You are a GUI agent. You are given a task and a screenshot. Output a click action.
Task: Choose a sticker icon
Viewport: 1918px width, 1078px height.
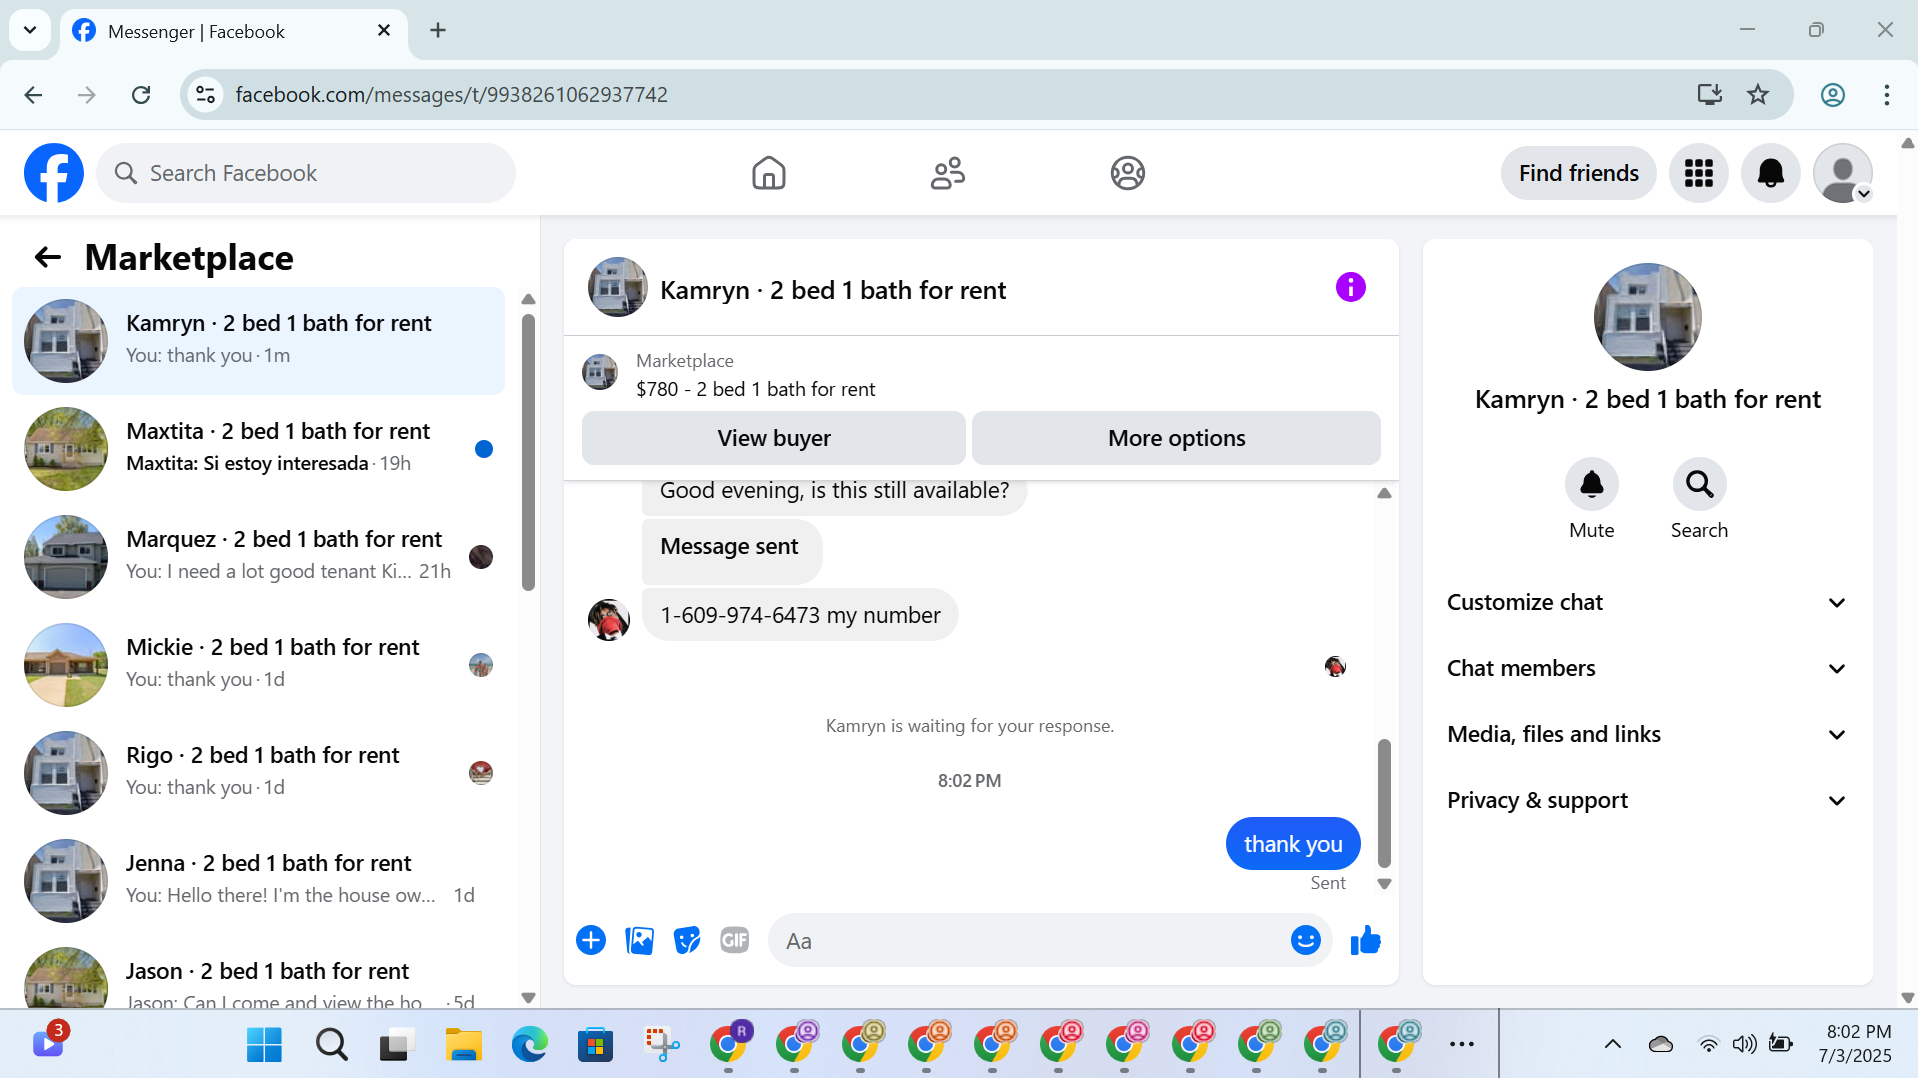[687, 940]
